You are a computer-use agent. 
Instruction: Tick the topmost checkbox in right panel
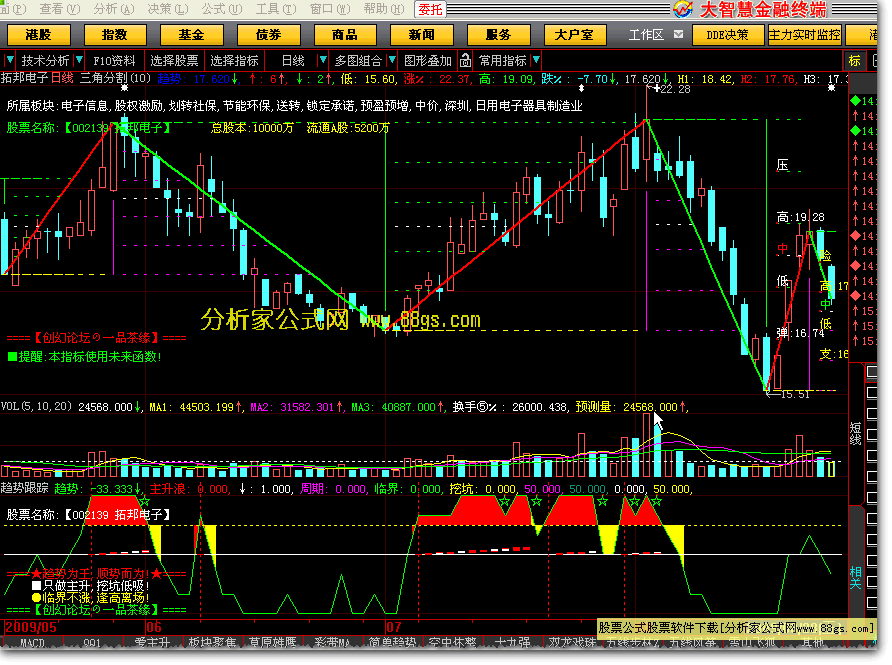pyautogui.click(x=871, y=373)
